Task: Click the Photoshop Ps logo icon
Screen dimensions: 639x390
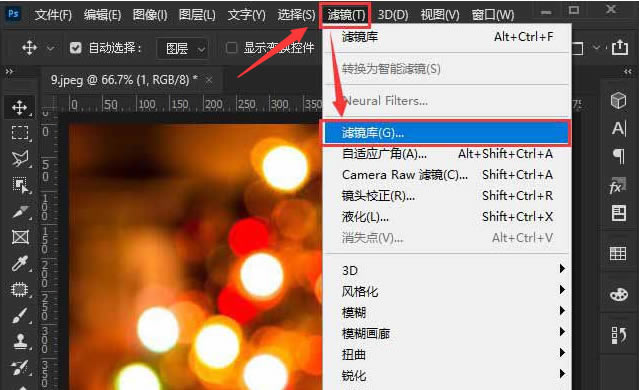Action: [x=13, y=14]
